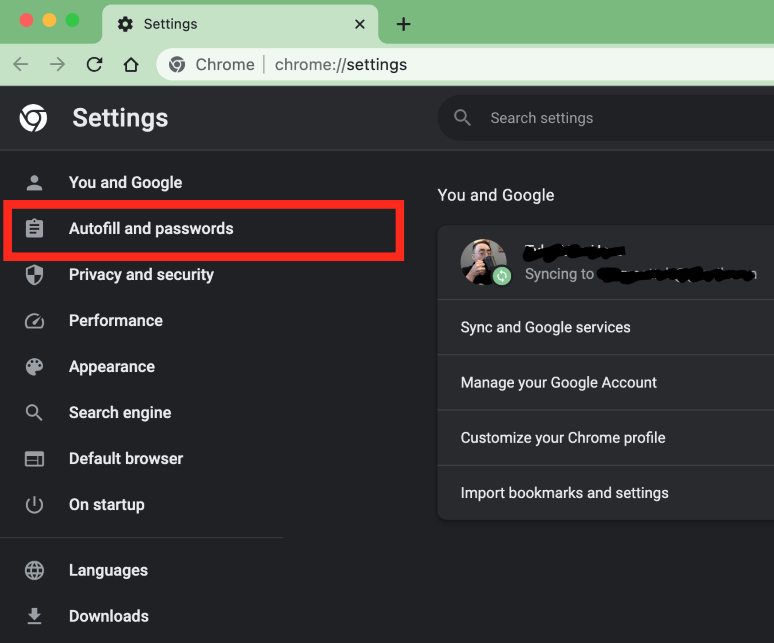The height and width of the screenshot is (643, 774).
Task: Focus the Search settings field
Action: pos(606,118)
